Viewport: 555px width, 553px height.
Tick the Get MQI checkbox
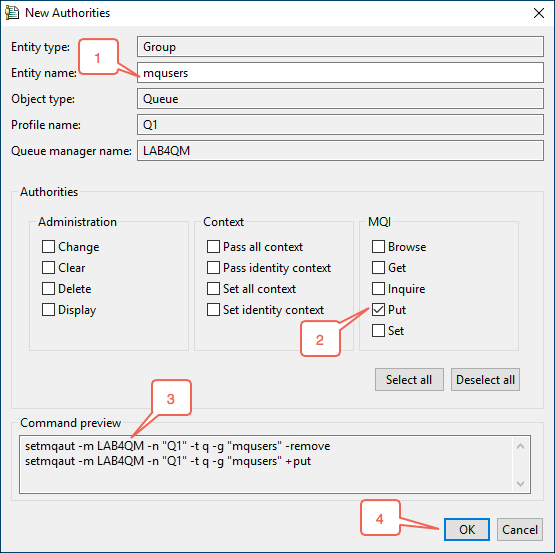click(378, 267)
